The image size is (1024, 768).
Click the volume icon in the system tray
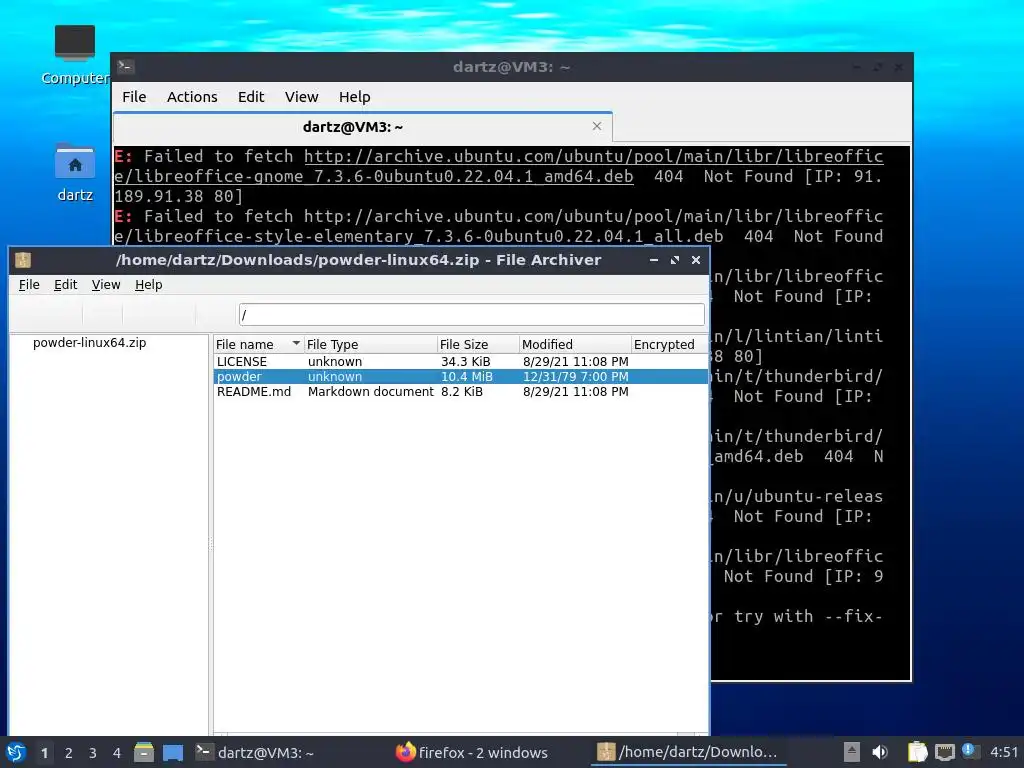point(880,752)
